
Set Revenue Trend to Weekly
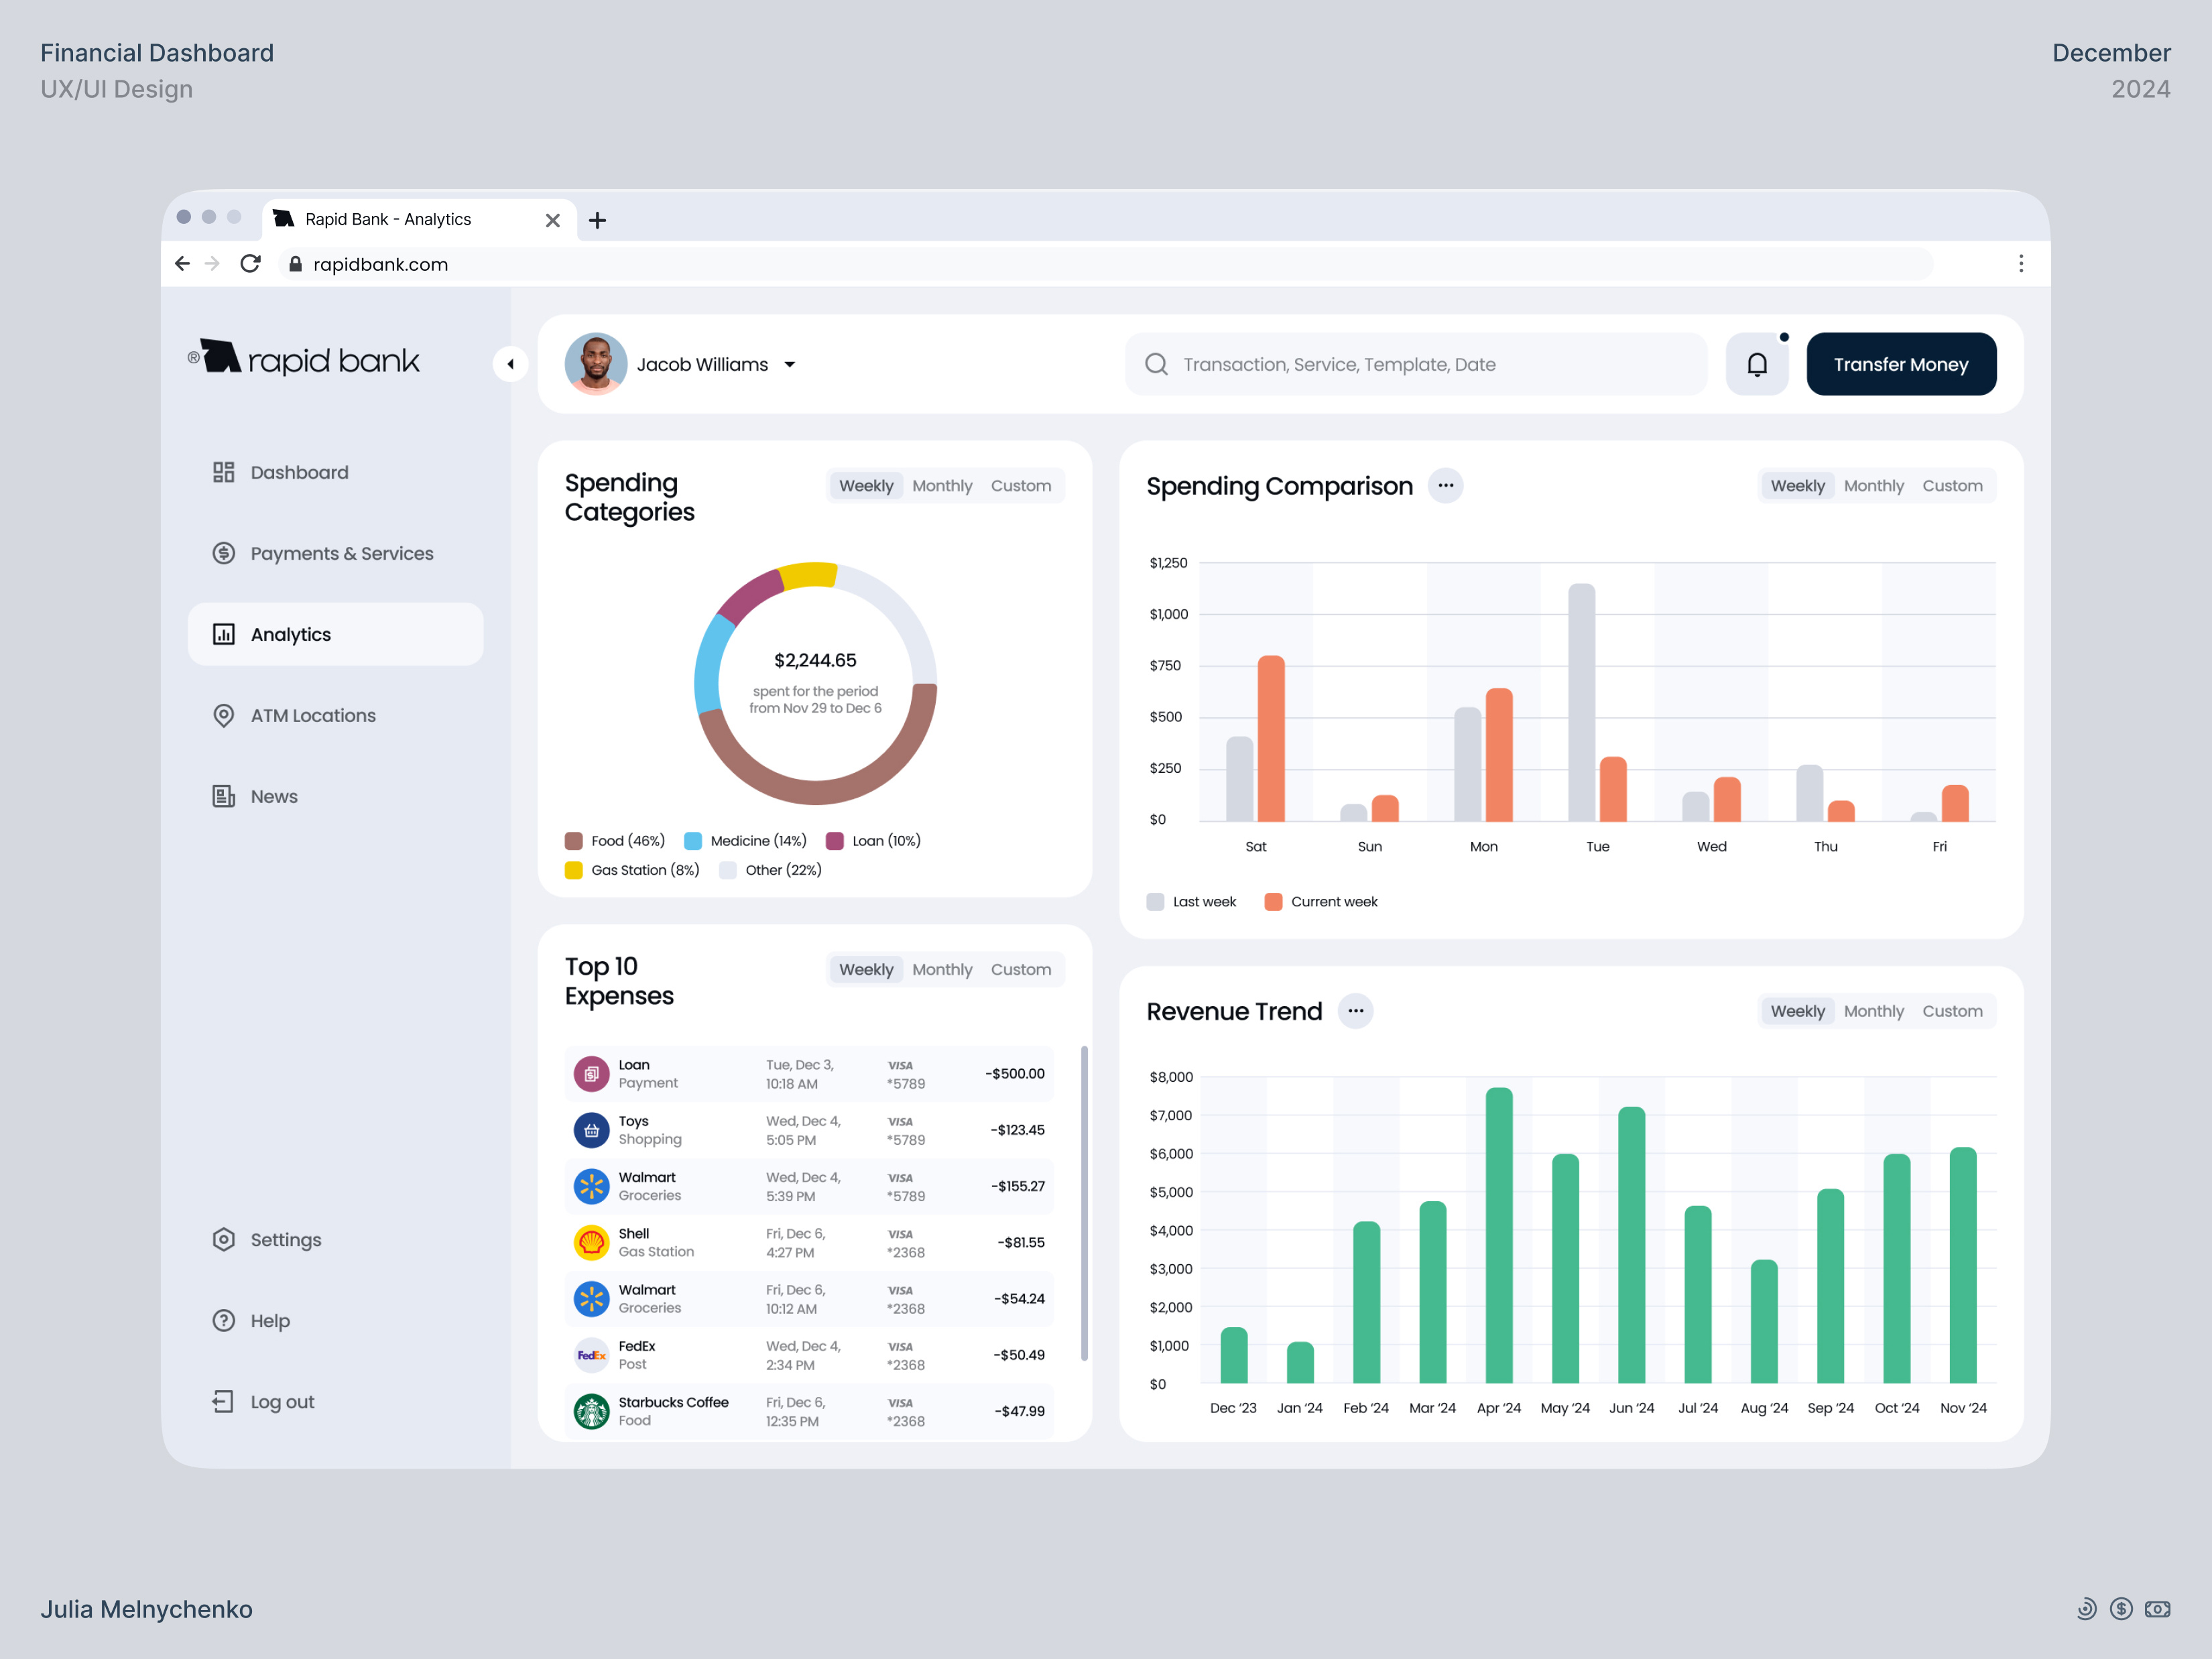coord(1797,1010)
